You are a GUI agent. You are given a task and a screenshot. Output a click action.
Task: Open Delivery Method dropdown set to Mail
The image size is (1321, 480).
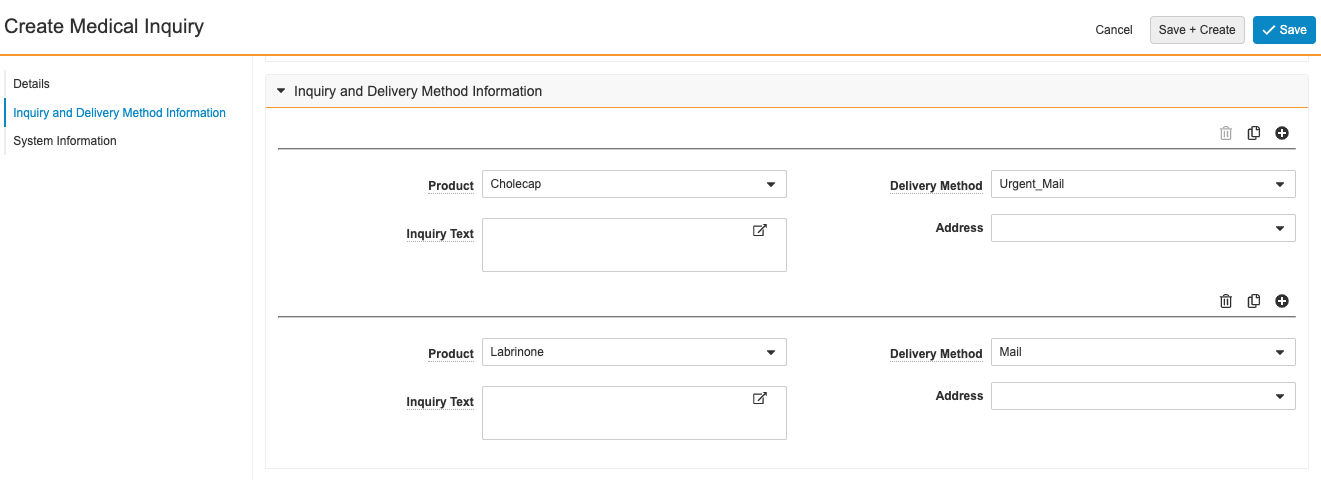click(x=1142, y=352)
